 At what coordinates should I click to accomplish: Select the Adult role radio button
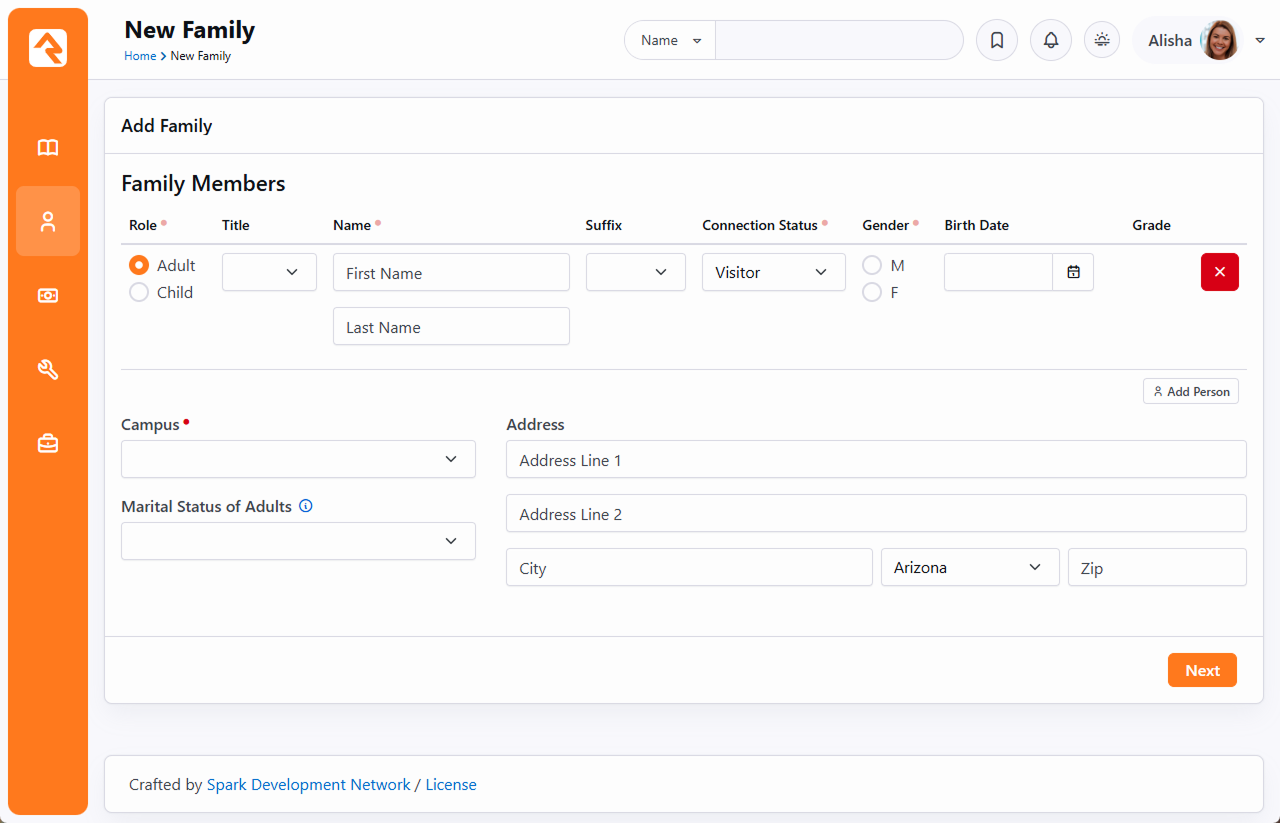(139, 266)
